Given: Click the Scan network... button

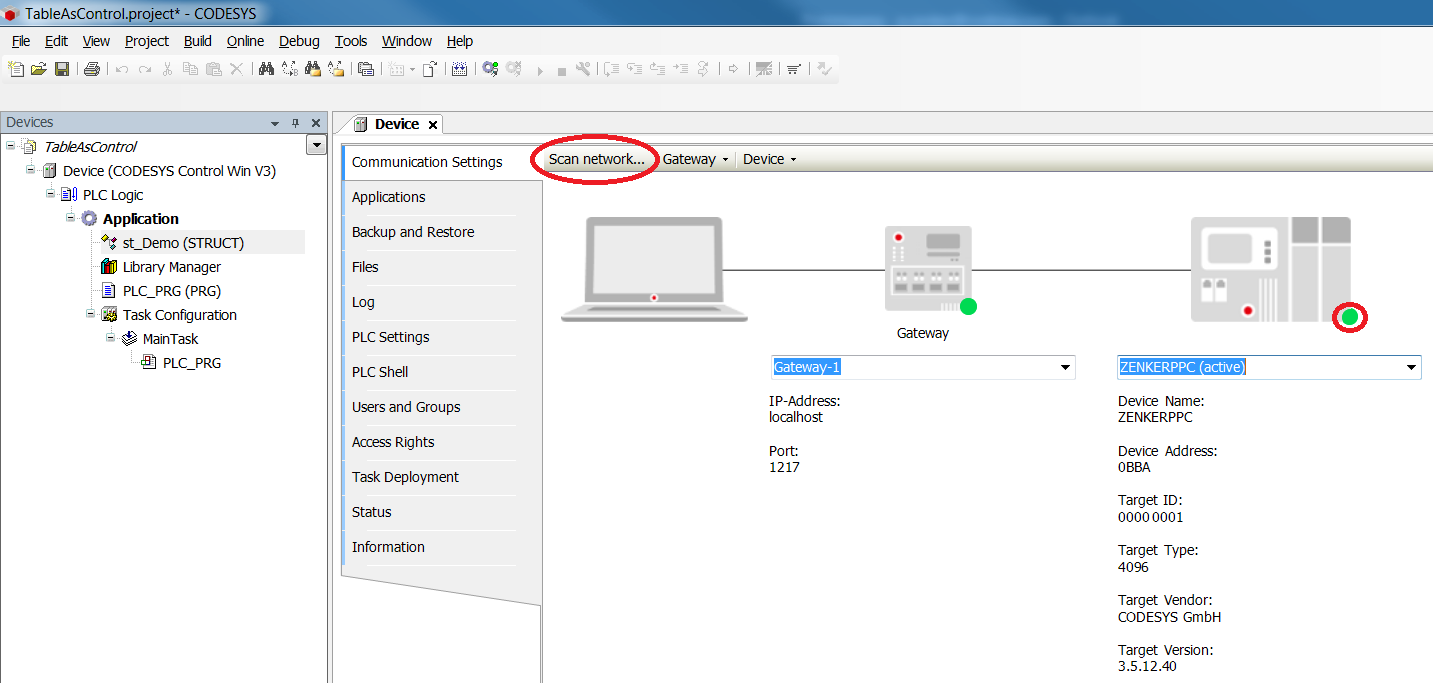Looking at the screenshot, I should tap(596, 159).
